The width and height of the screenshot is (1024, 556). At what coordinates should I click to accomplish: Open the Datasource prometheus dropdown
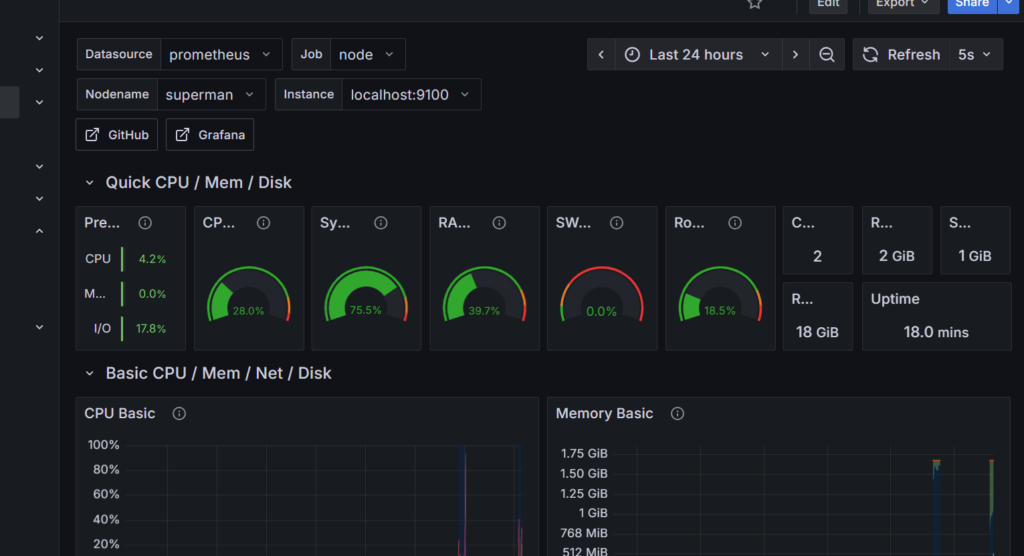coord(221,55)
